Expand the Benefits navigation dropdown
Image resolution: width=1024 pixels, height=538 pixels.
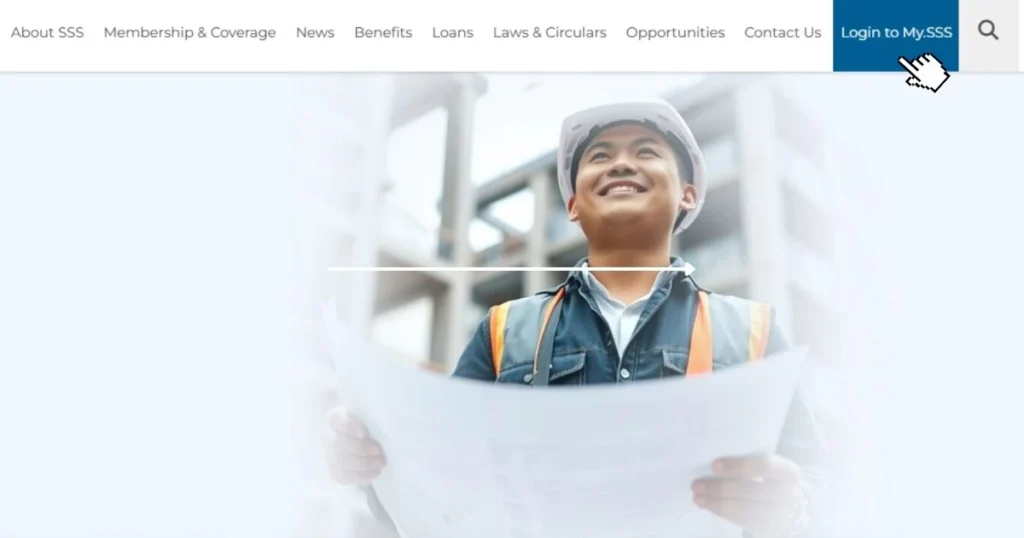[x=383, y=33]
